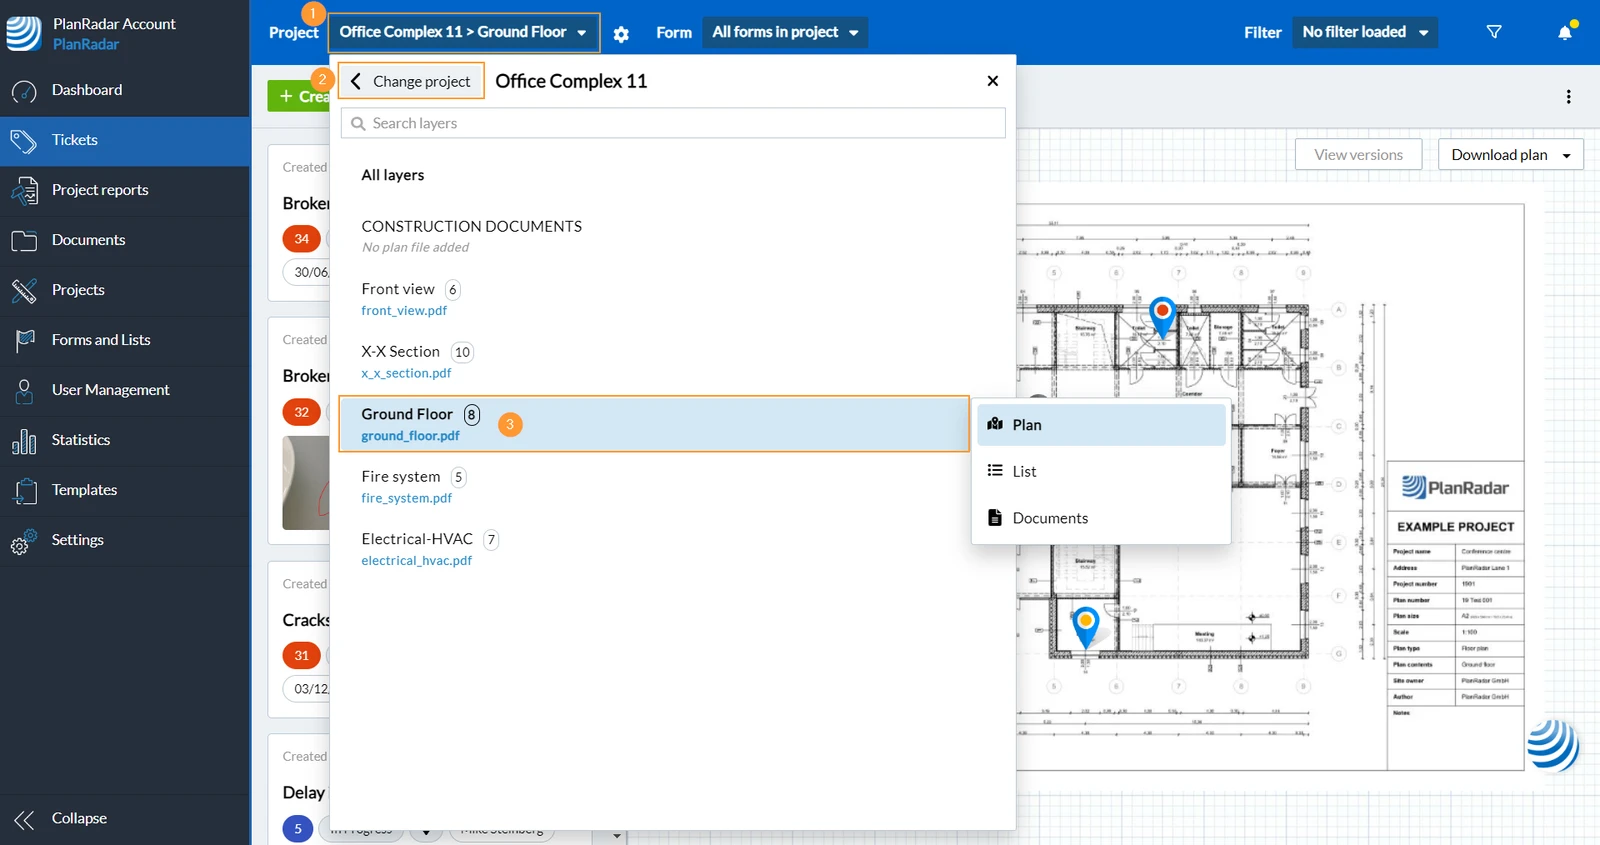This screenshot has width=1600, height=845.
Task: Go back with Change project button
Action: (411, 81)
